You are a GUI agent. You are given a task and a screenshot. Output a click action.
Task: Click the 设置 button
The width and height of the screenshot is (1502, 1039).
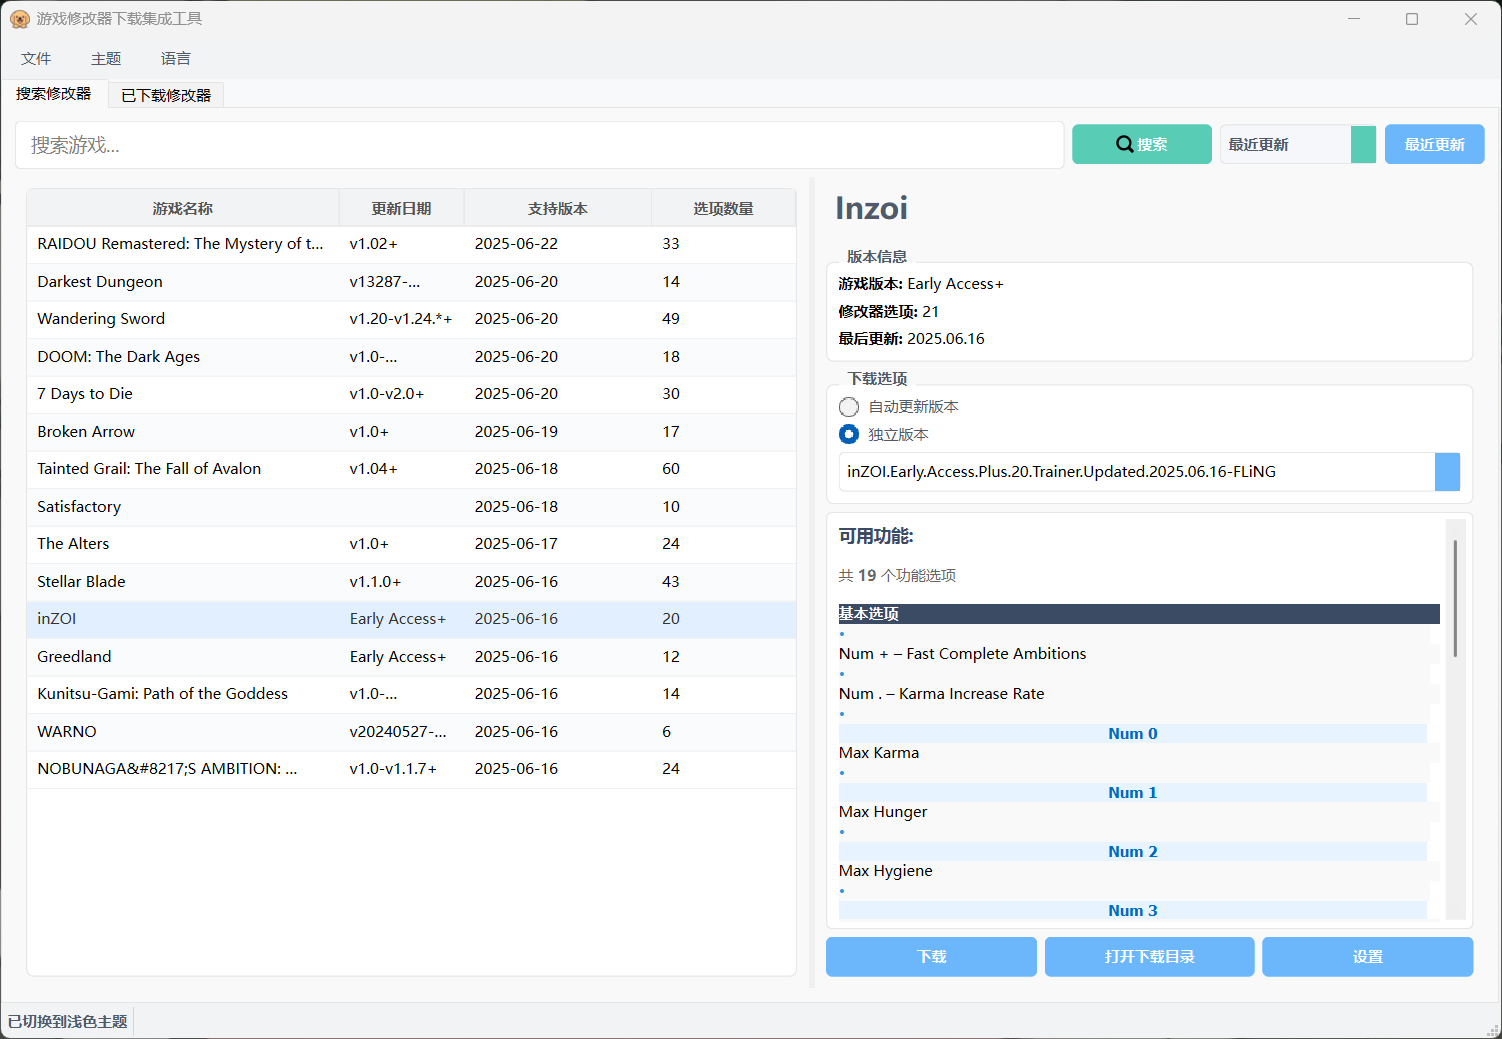point(1368,957)
